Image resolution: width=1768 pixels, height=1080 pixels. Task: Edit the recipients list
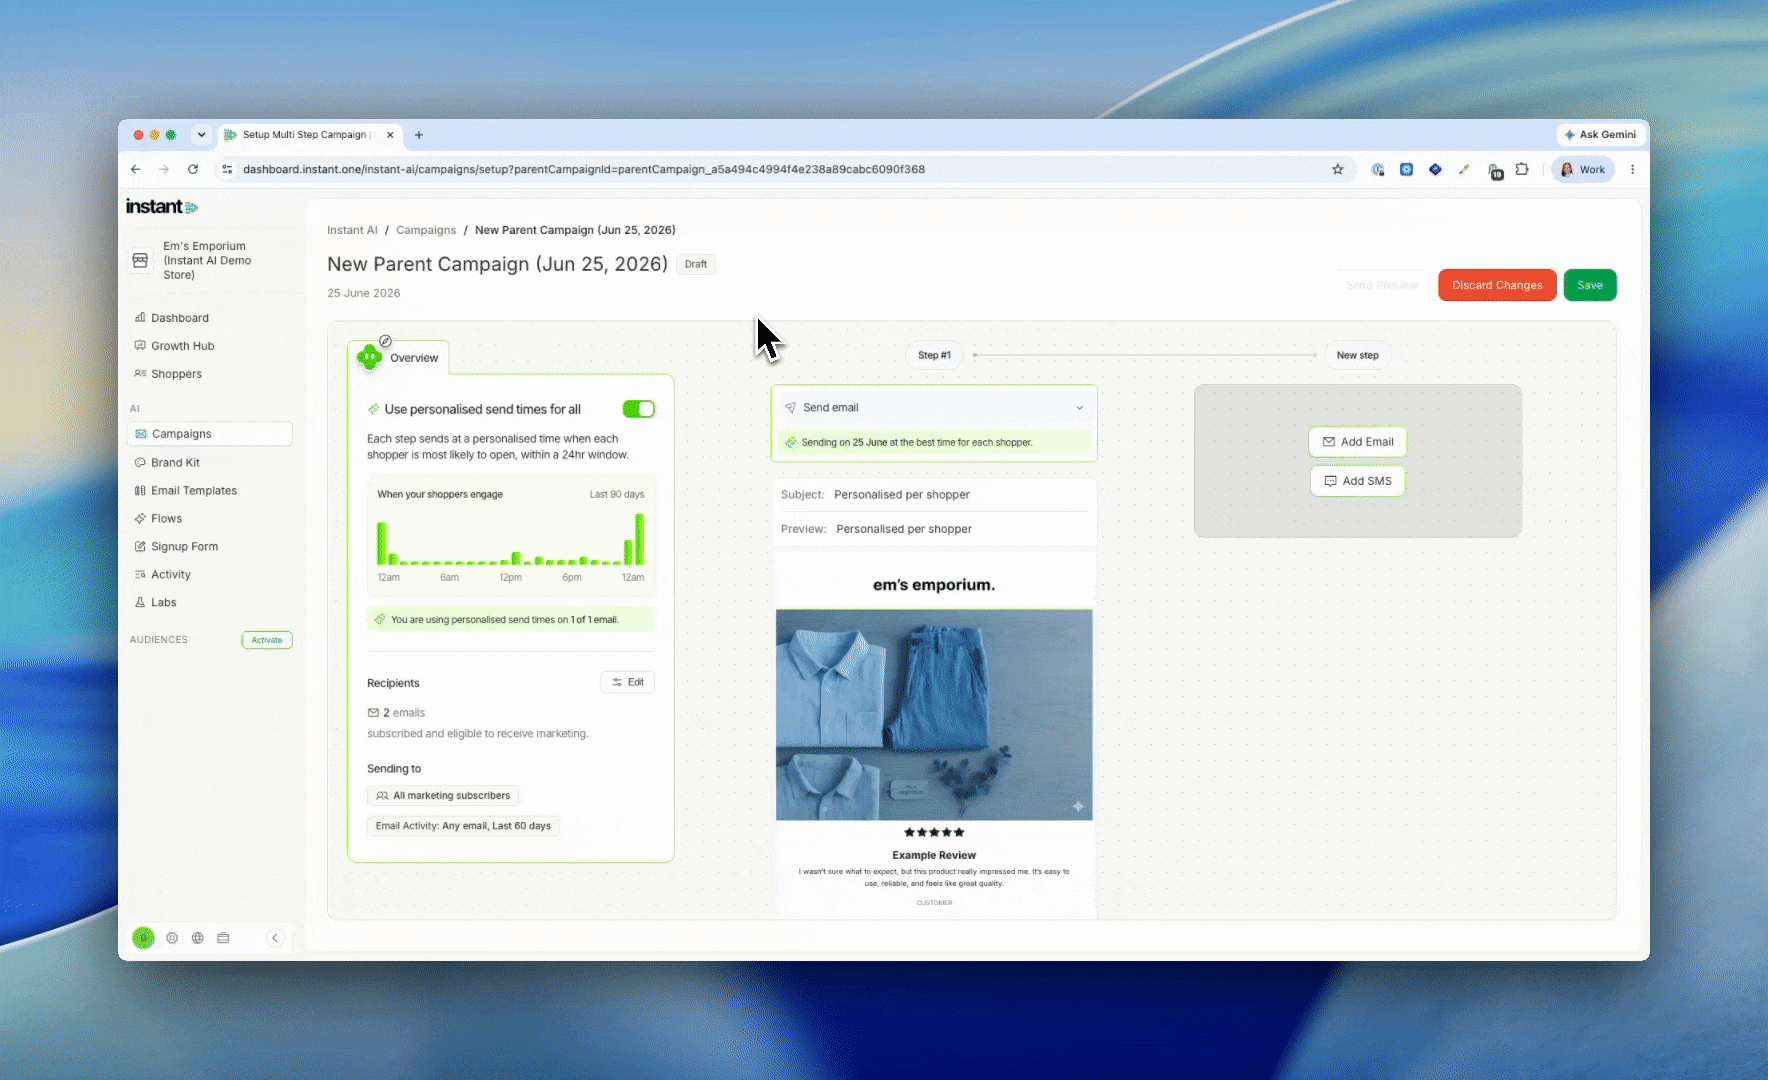tap(628, 682)
